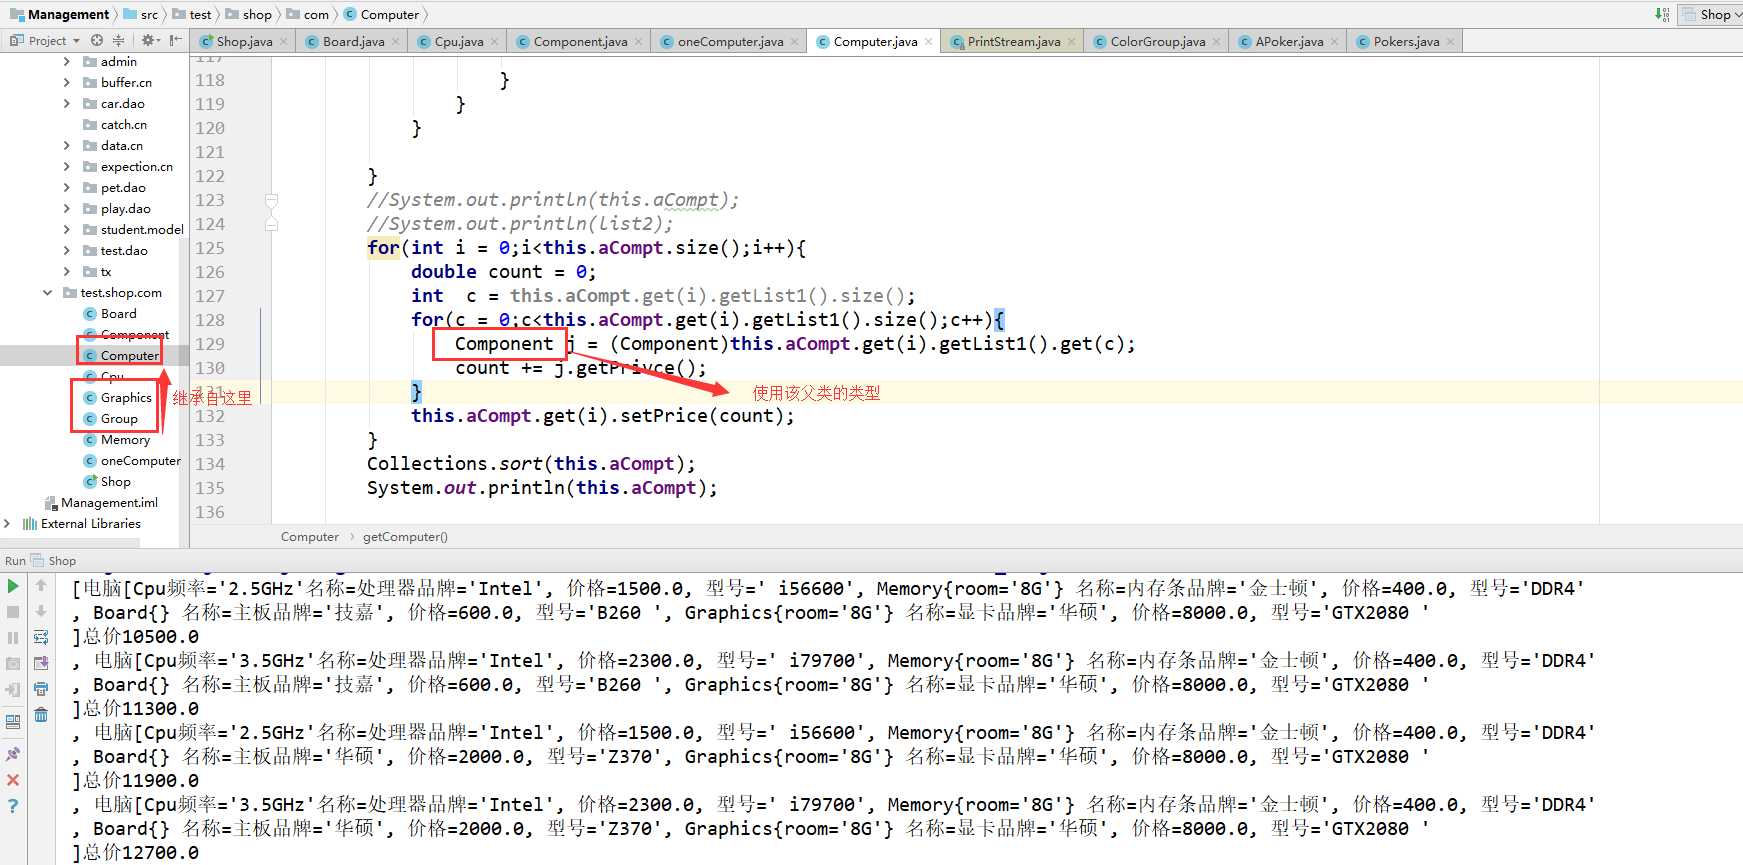
Task: Click the Pause output icon
Action: coord(13,637)
